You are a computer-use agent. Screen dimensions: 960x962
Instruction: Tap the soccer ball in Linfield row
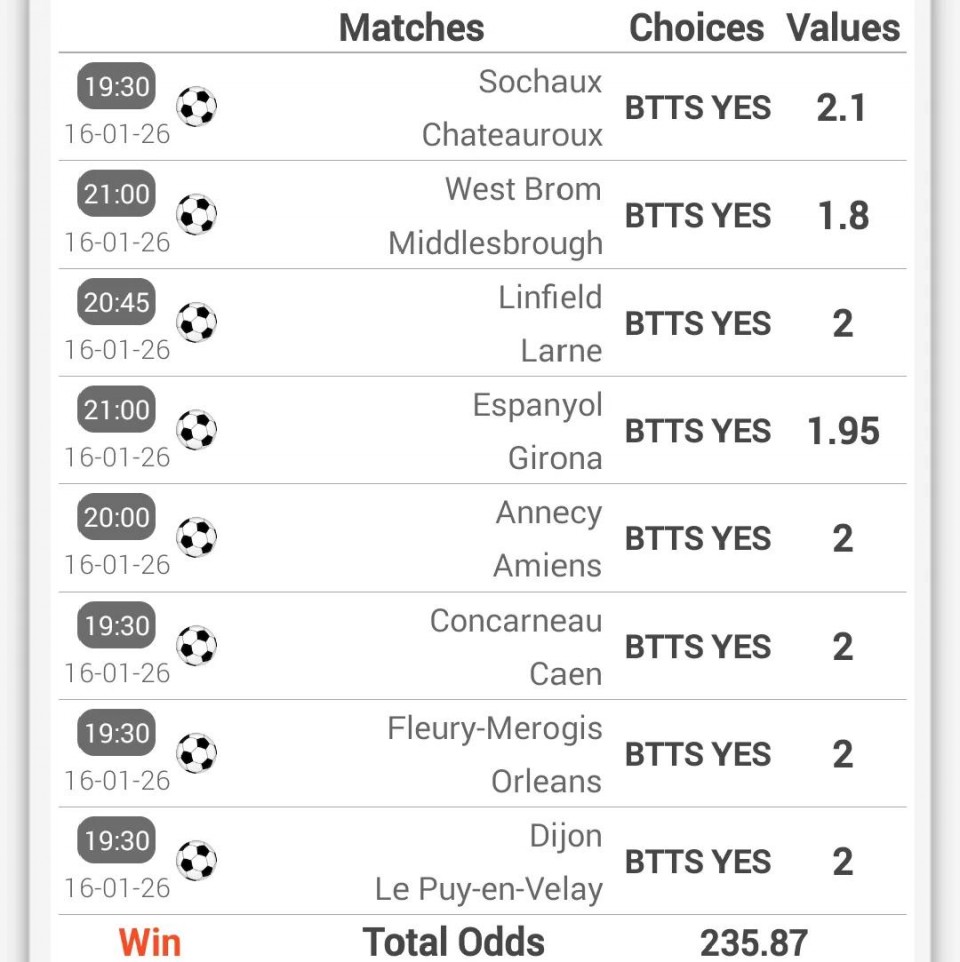(197, 322)
